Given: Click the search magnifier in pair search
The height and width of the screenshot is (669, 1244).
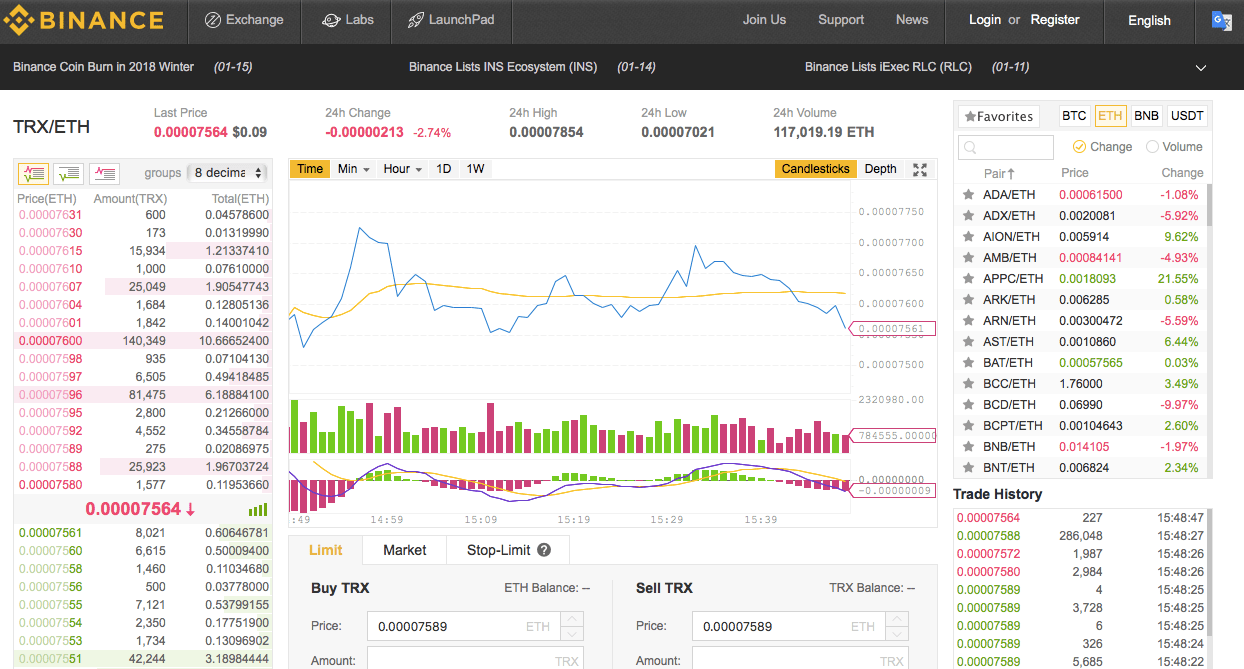Looking at the screenshot, I should (x=970, y=148).
